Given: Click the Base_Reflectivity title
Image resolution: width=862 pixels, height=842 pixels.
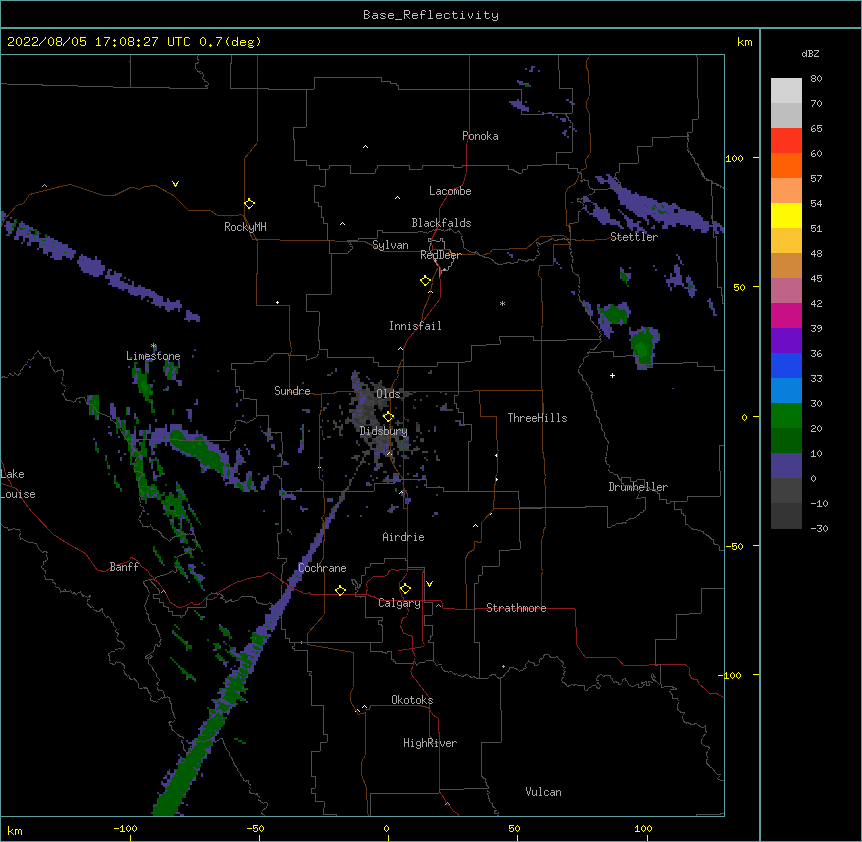Looking at the screenshot, I should click(x=431, y=15).
